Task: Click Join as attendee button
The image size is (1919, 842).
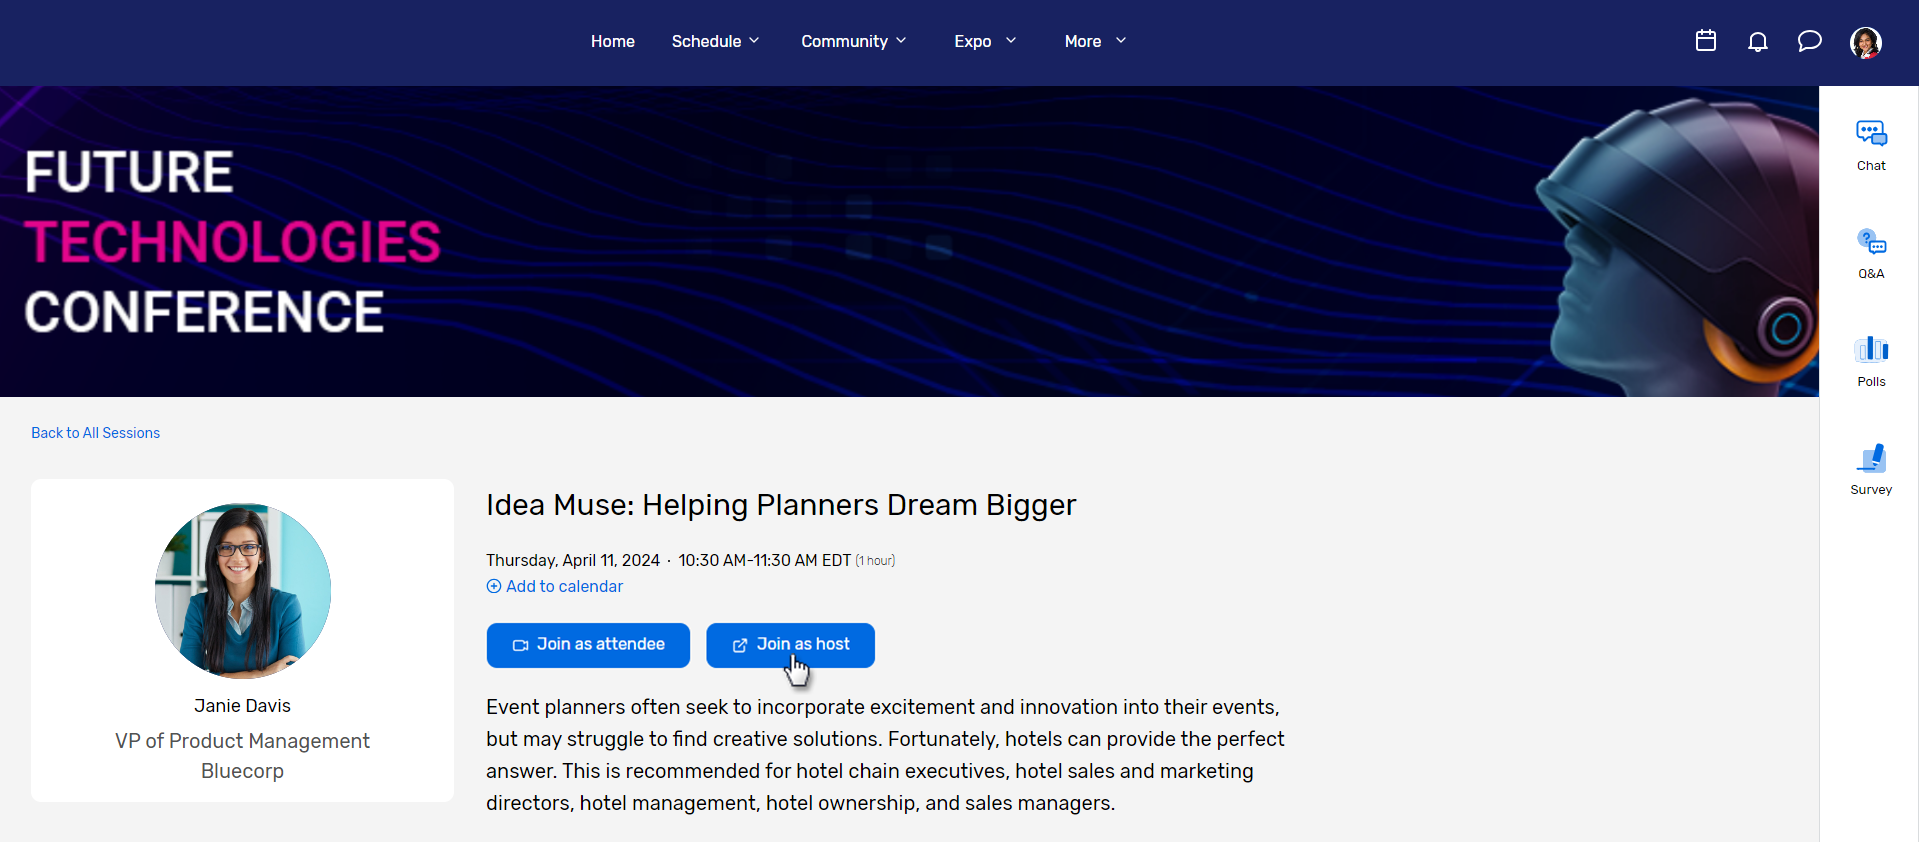Action: point(588,645)
